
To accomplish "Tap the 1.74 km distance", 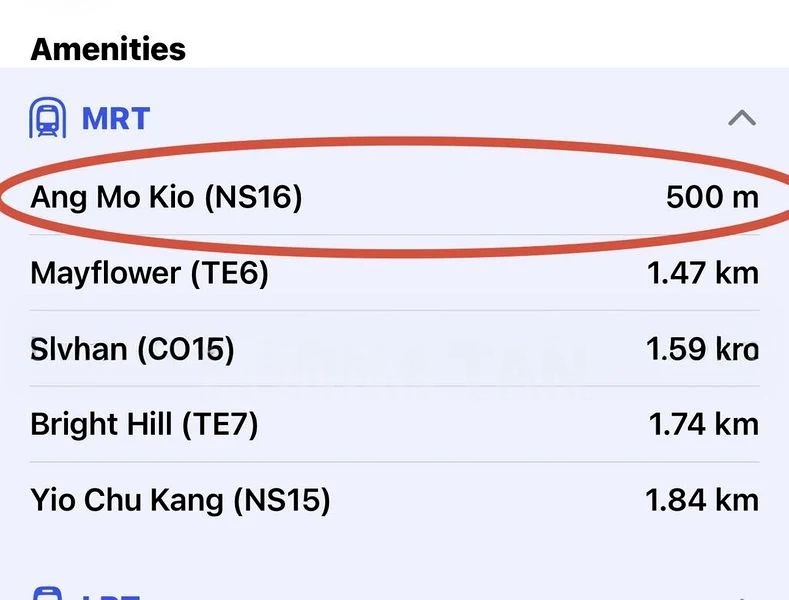I will 703,424.
